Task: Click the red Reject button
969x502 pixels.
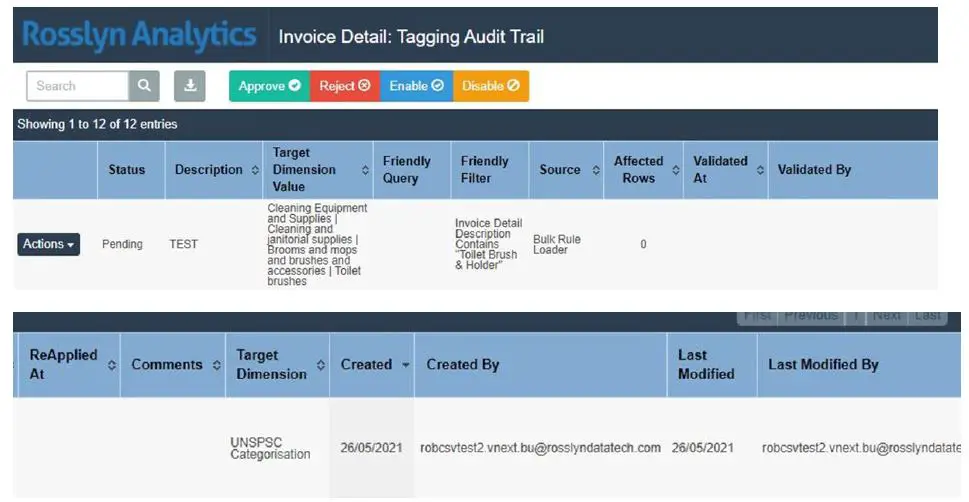Action: click(x=345, y=86)
